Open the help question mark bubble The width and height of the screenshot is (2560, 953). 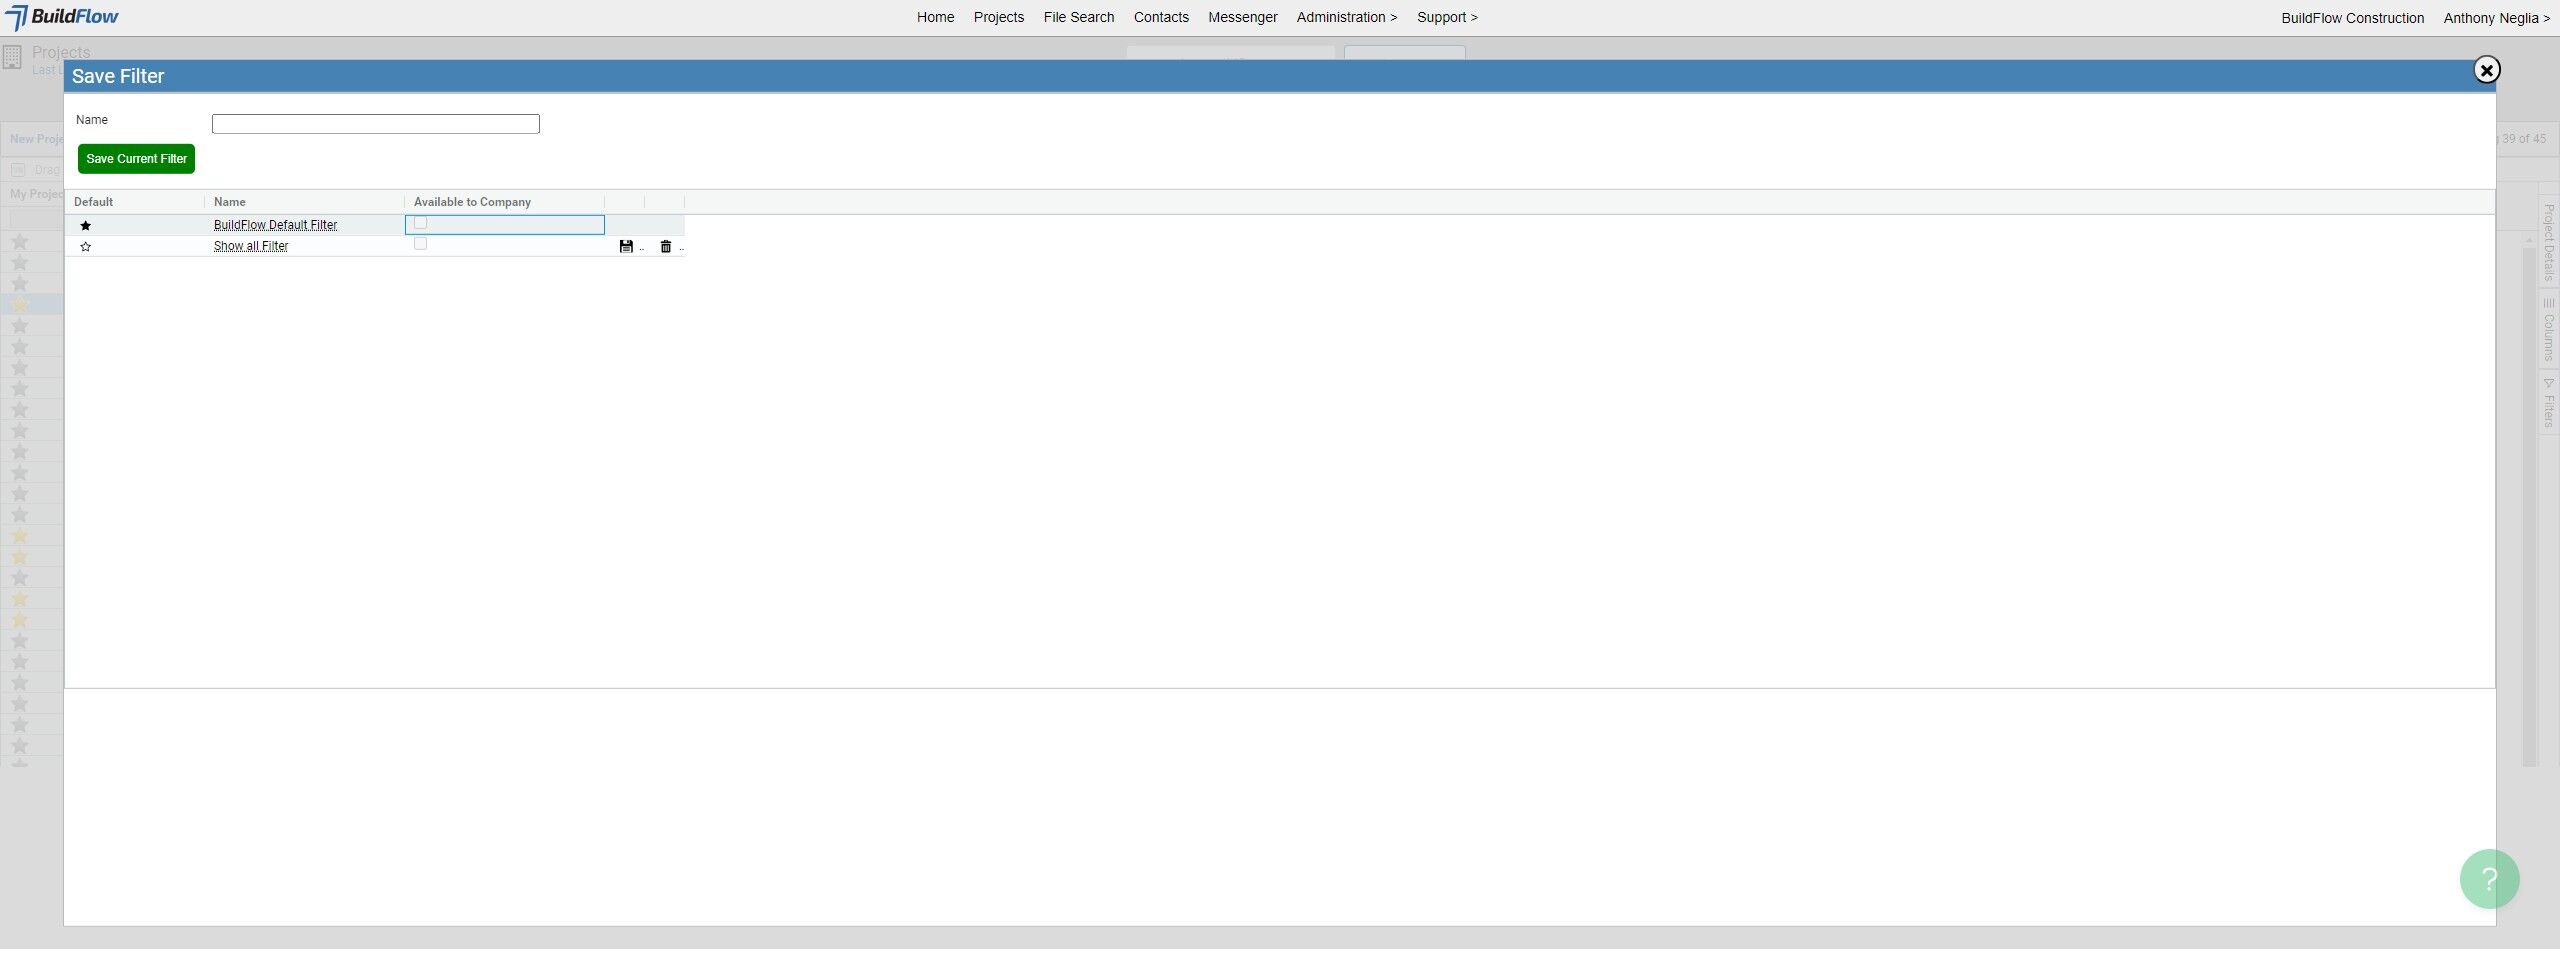(x=2489, y=879)
